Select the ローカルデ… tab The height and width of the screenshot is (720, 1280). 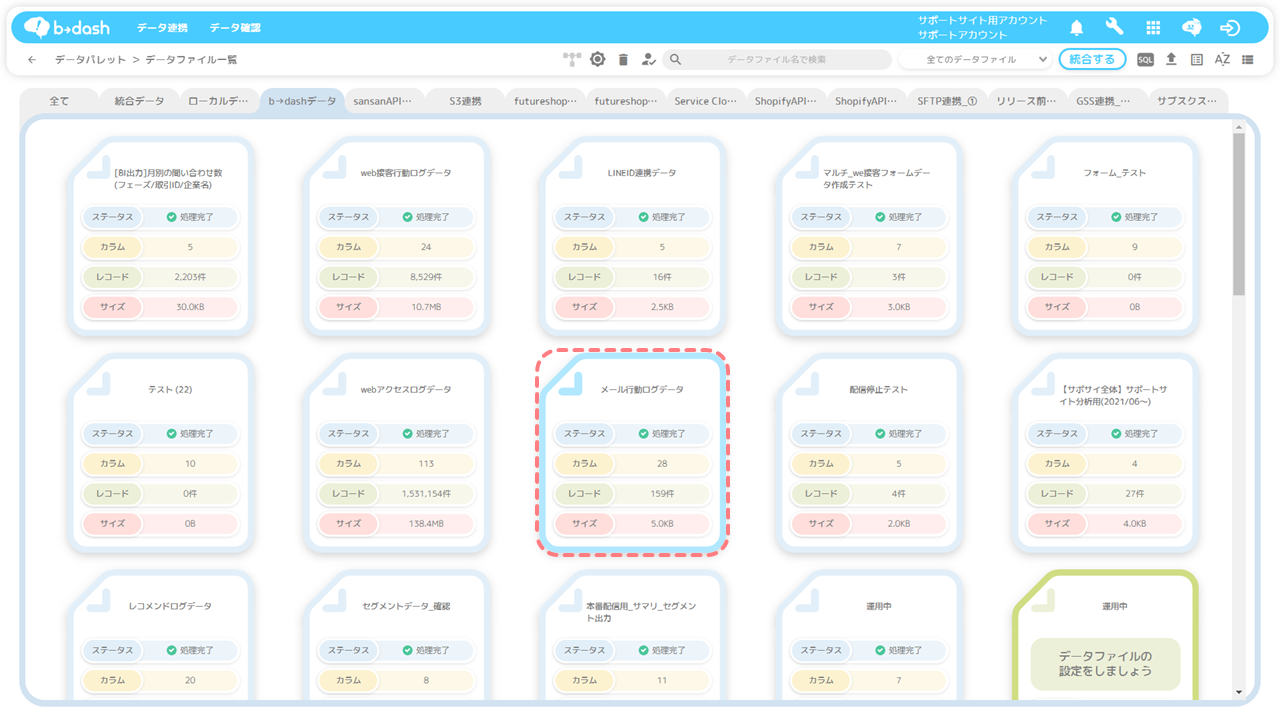click(219, 101)
